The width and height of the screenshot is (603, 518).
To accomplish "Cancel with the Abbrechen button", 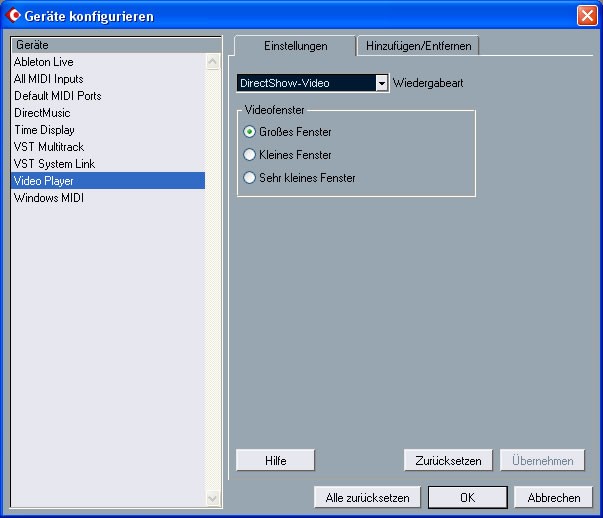I will [x=554, y=498].
